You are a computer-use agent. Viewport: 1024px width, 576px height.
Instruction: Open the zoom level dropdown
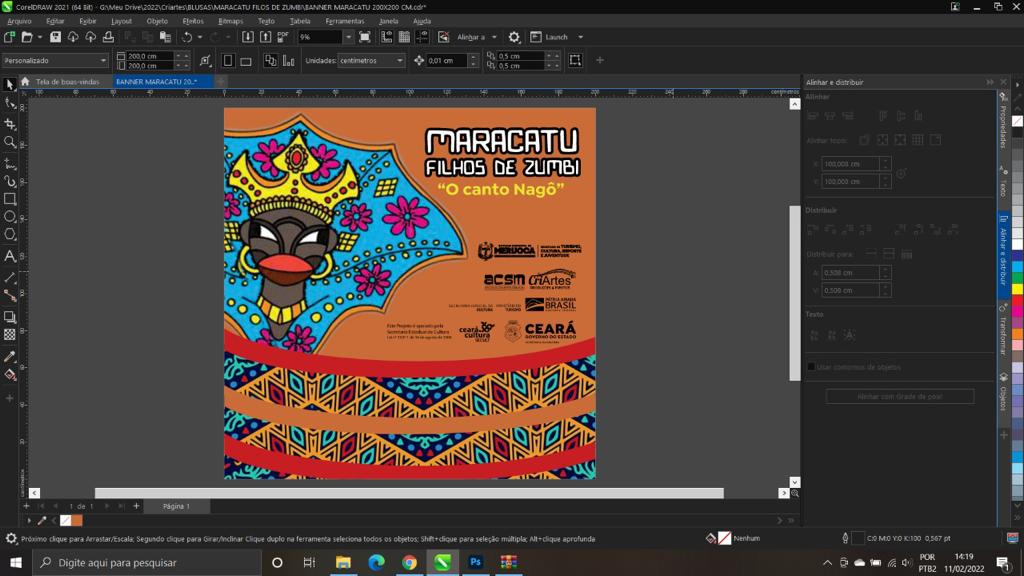[x=348, y=37]
